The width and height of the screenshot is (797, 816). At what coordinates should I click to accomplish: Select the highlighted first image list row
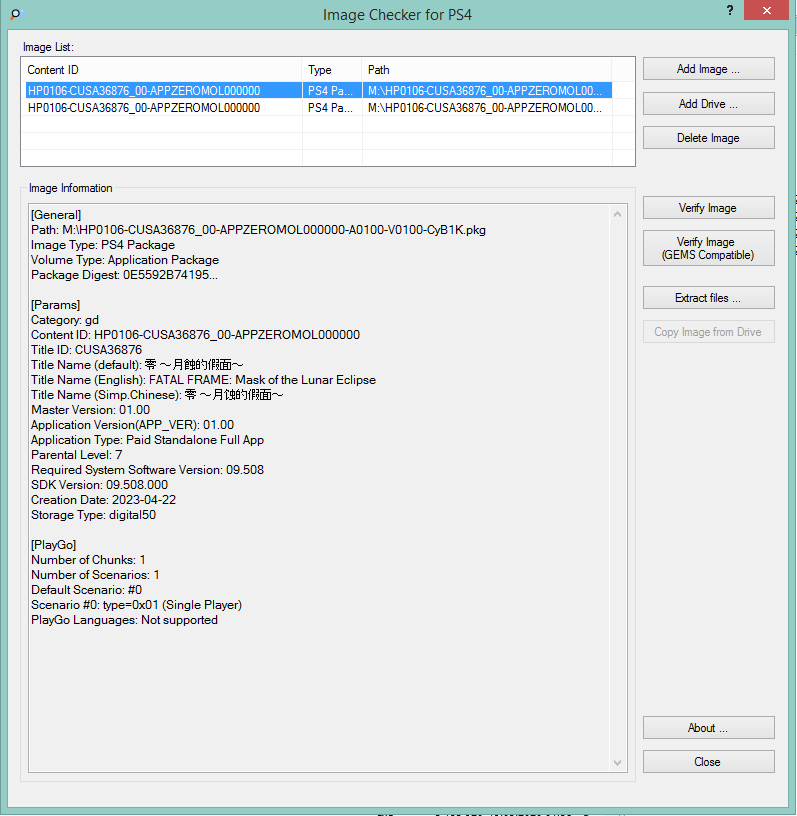(319, 91)
